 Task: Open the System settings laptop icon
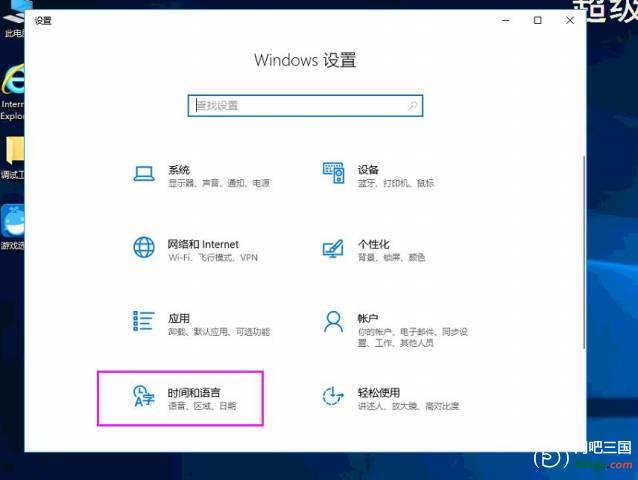144,174
